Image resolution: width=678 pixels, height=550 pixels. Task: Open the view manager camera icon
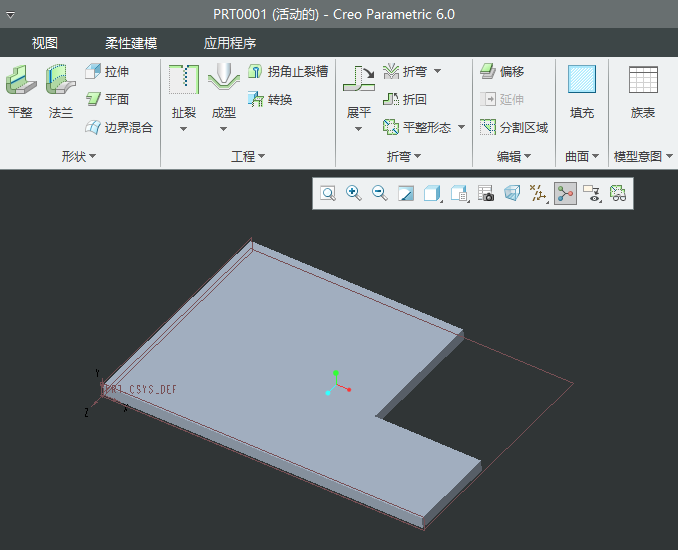(x=486, y=193)
